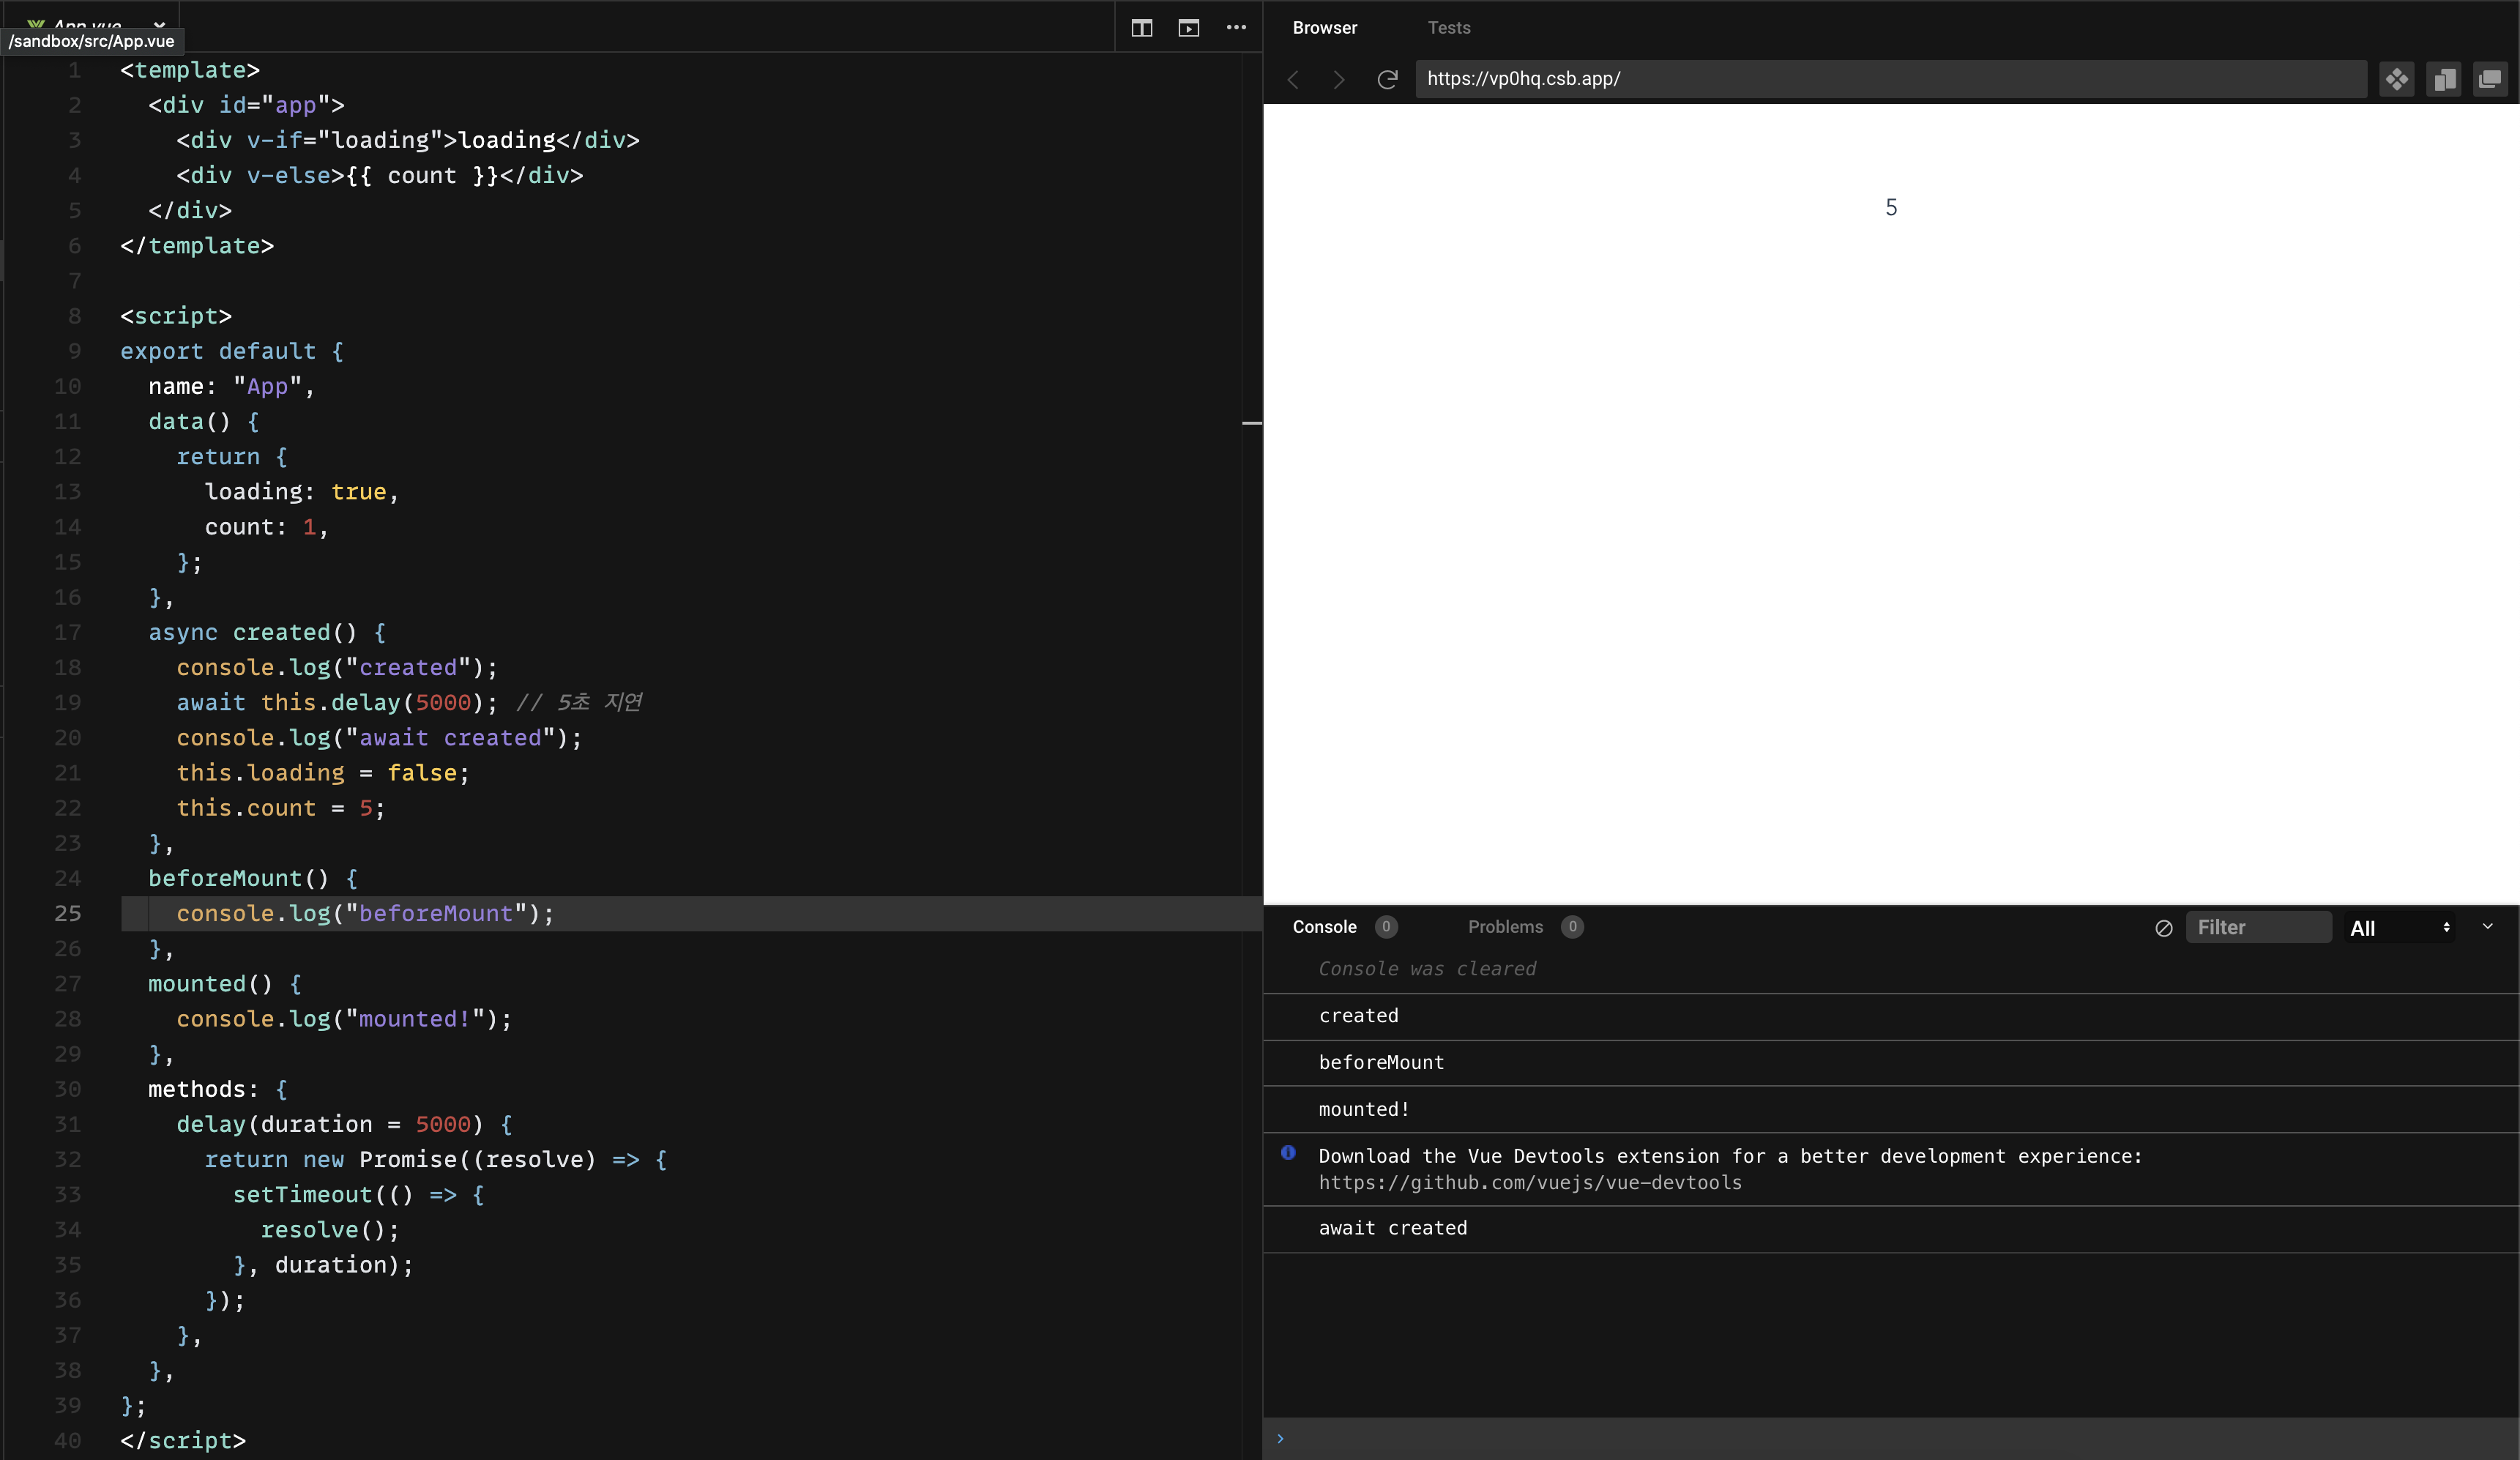The width and height of the screenshot is (2520, 1460).
Task: Click the browser forward arrow
Action: tap(1339, 79)
